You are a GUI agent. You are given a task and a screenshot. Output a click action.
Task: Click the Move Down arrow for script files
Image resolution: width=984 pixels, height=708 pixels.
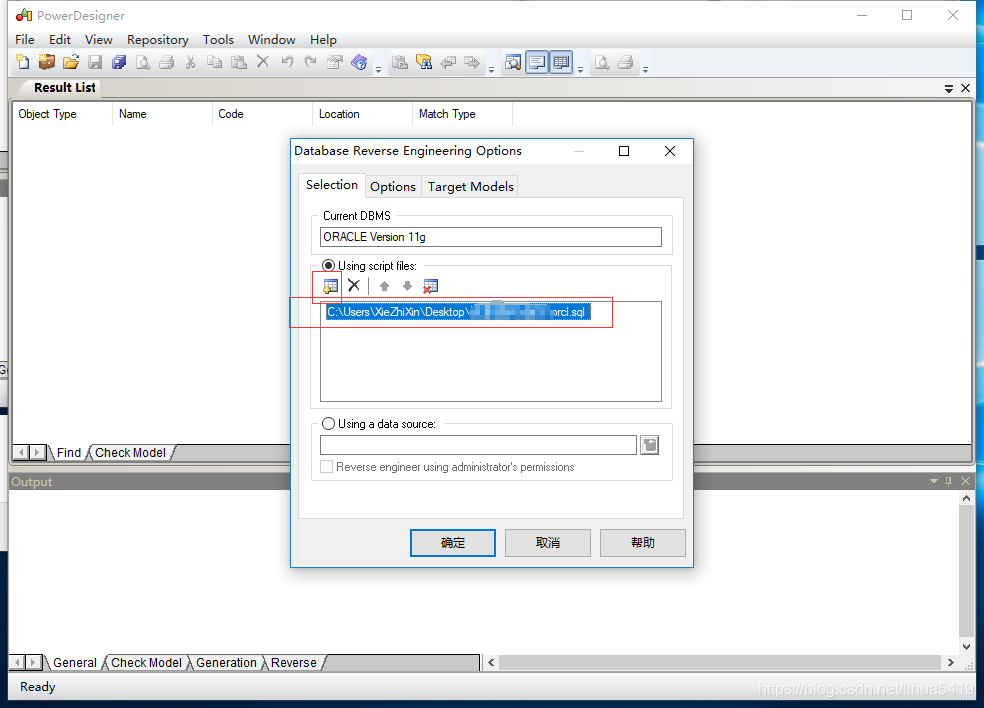click(407, 287)
